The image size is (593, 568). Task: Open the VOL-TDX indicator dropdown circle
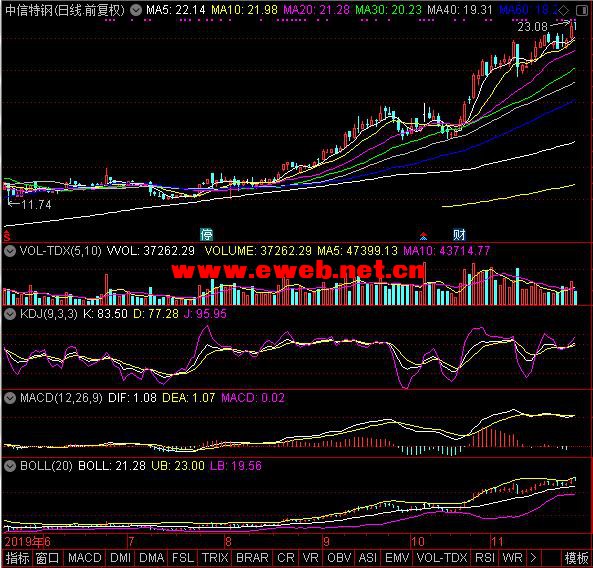coord(10,250)
